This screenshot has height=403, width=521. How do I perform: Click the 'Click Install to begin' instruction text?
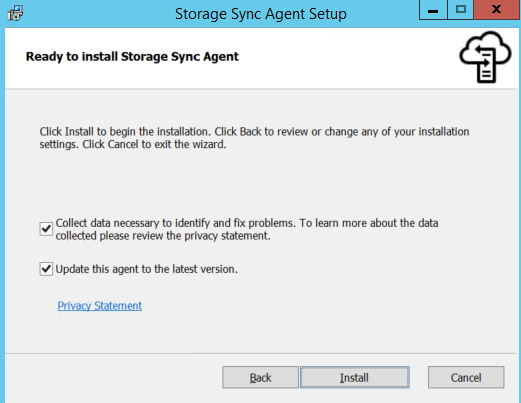pyautogui.click(x=254, y=138)
